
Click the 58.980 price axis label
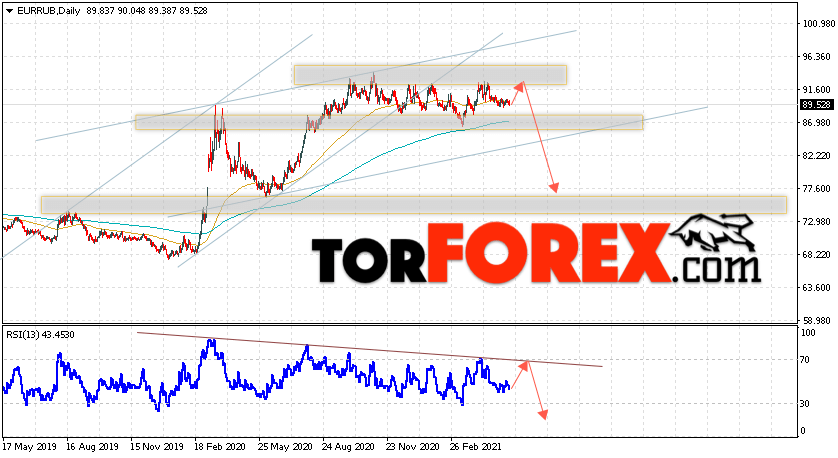tap(817, 321)
